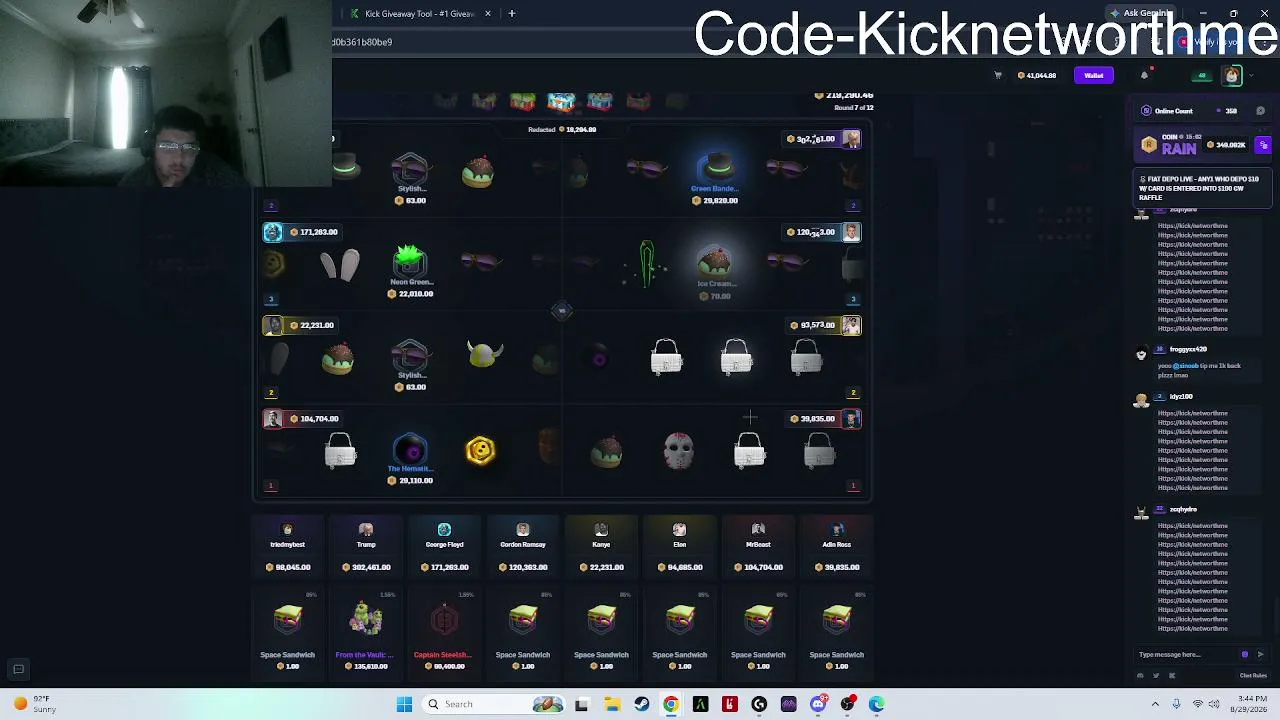This screenshot has height=720, width=1280.
Task: Open From the Vault item card
Action: pos(366,632)
